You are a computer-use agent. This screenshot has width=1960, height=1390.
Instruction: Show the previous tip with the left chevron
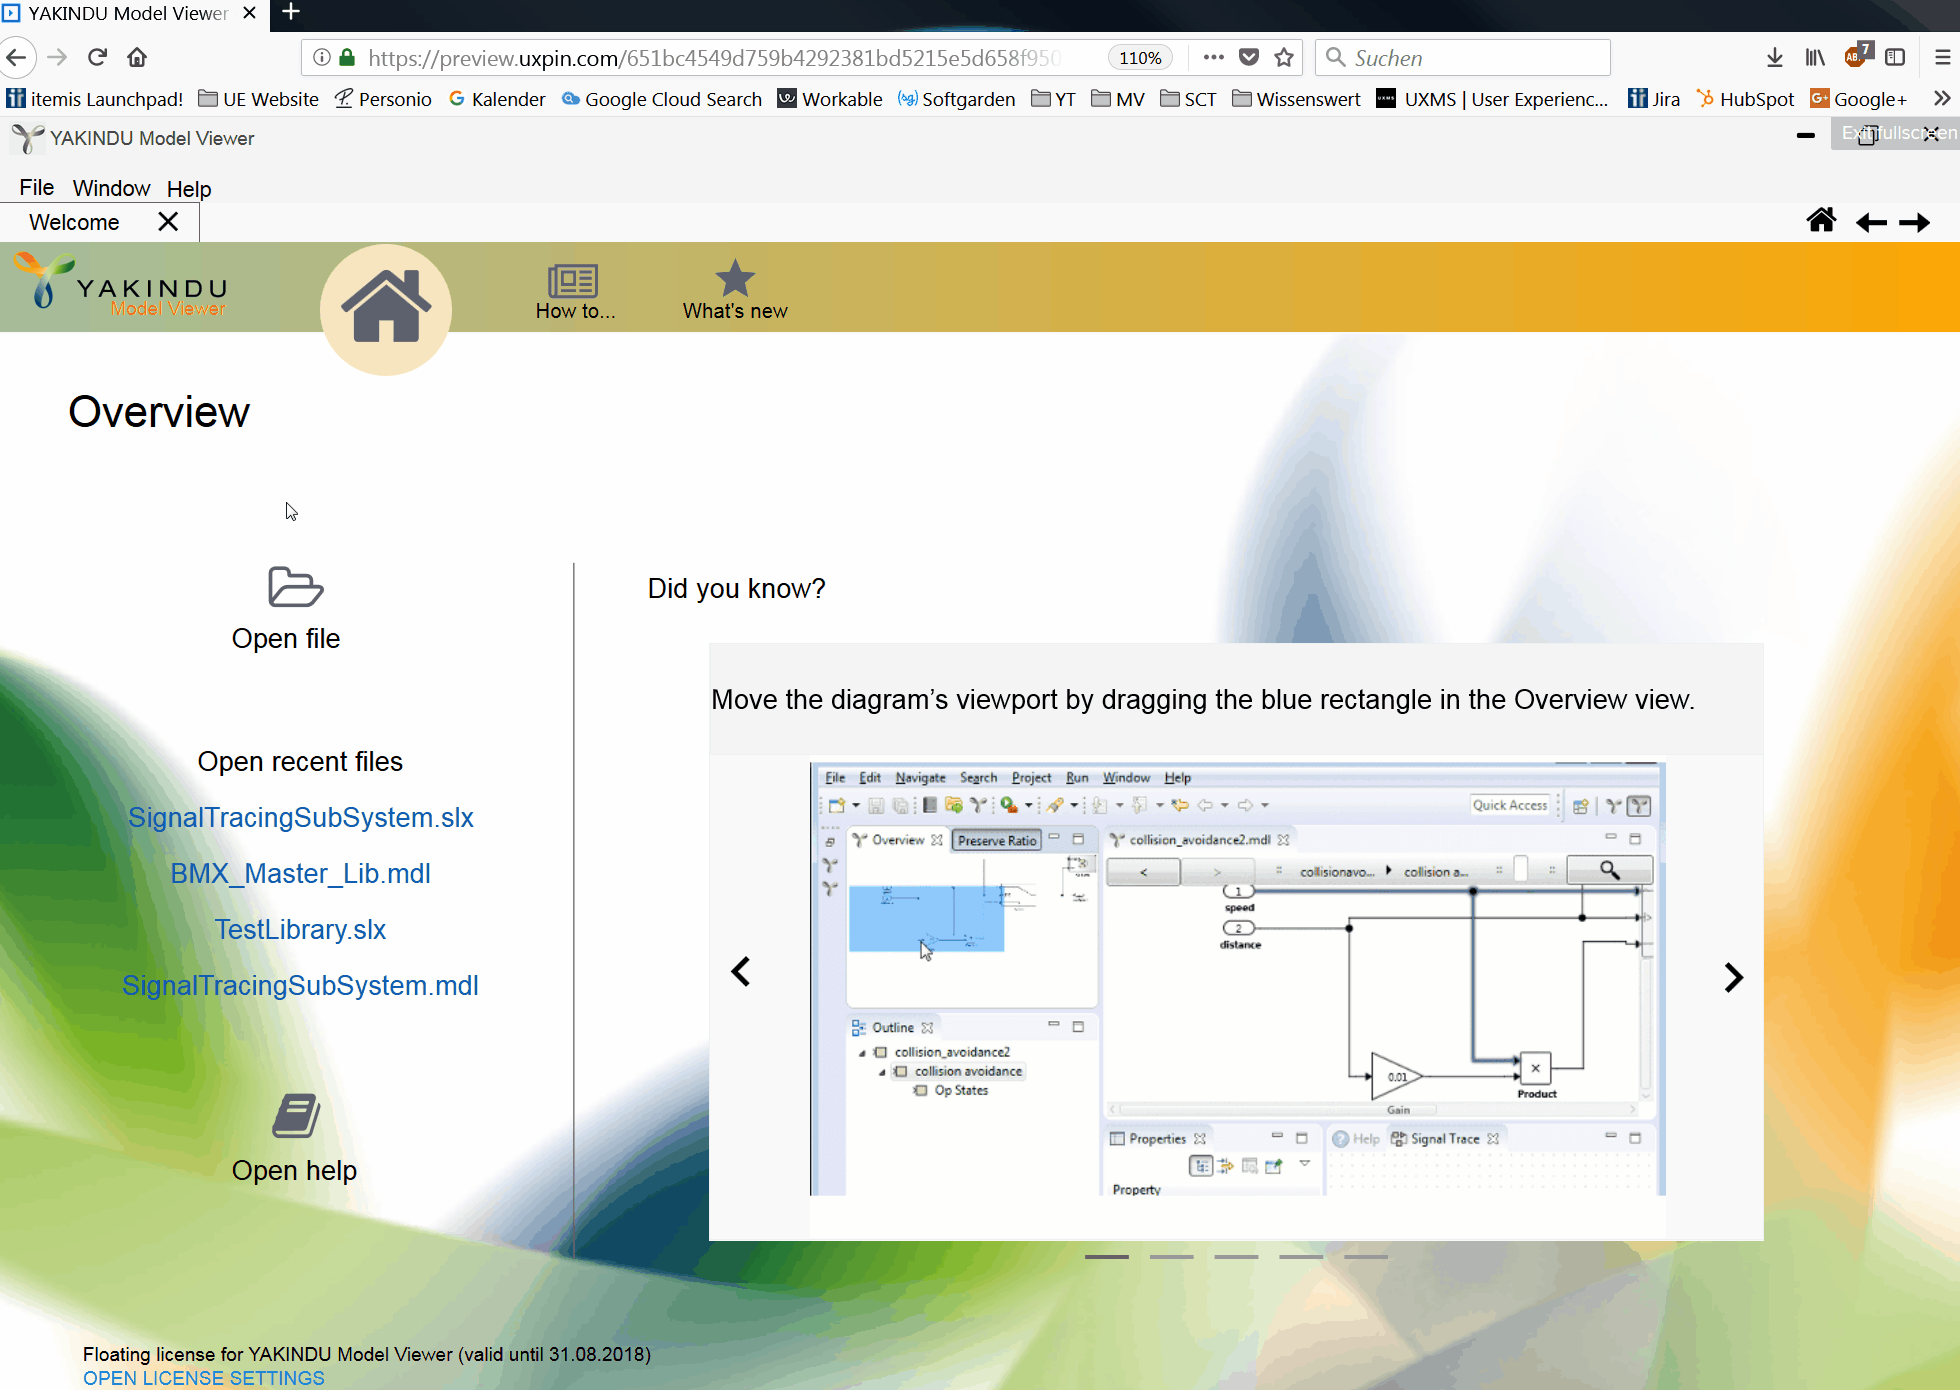(x=741, y=971)
